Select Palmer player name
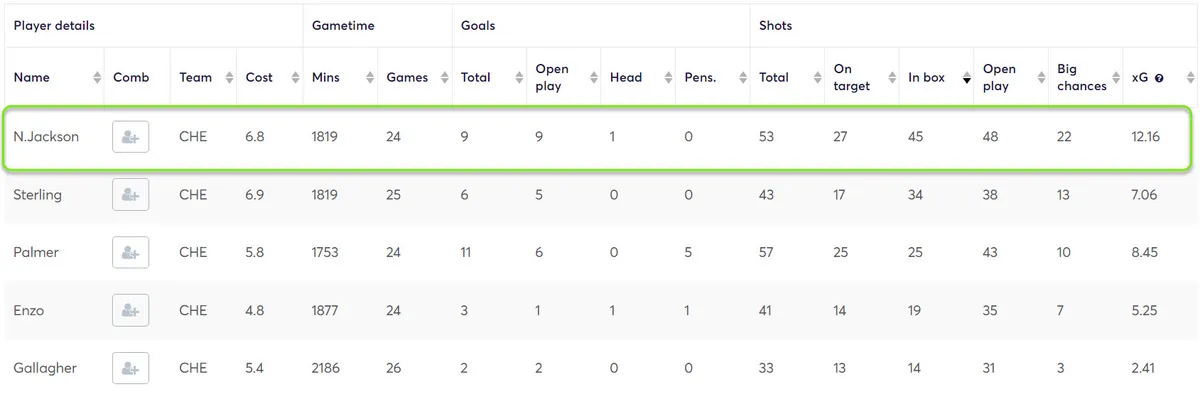1200x394 pixels. tap(36, 253)
